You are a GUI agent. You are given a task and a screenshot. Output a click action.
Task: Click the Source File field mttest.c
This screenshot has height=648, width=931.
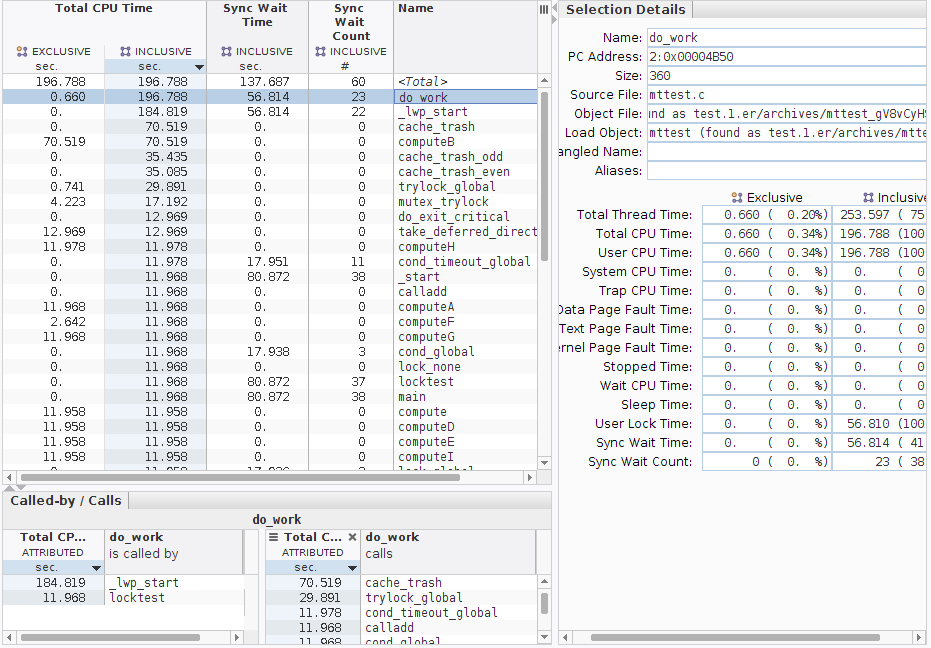point(787,95)
